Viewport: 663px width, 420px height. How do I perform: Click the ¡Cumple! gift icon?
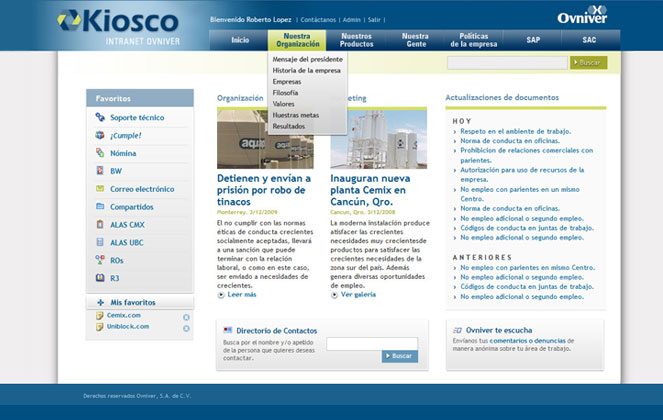[100, 135]
